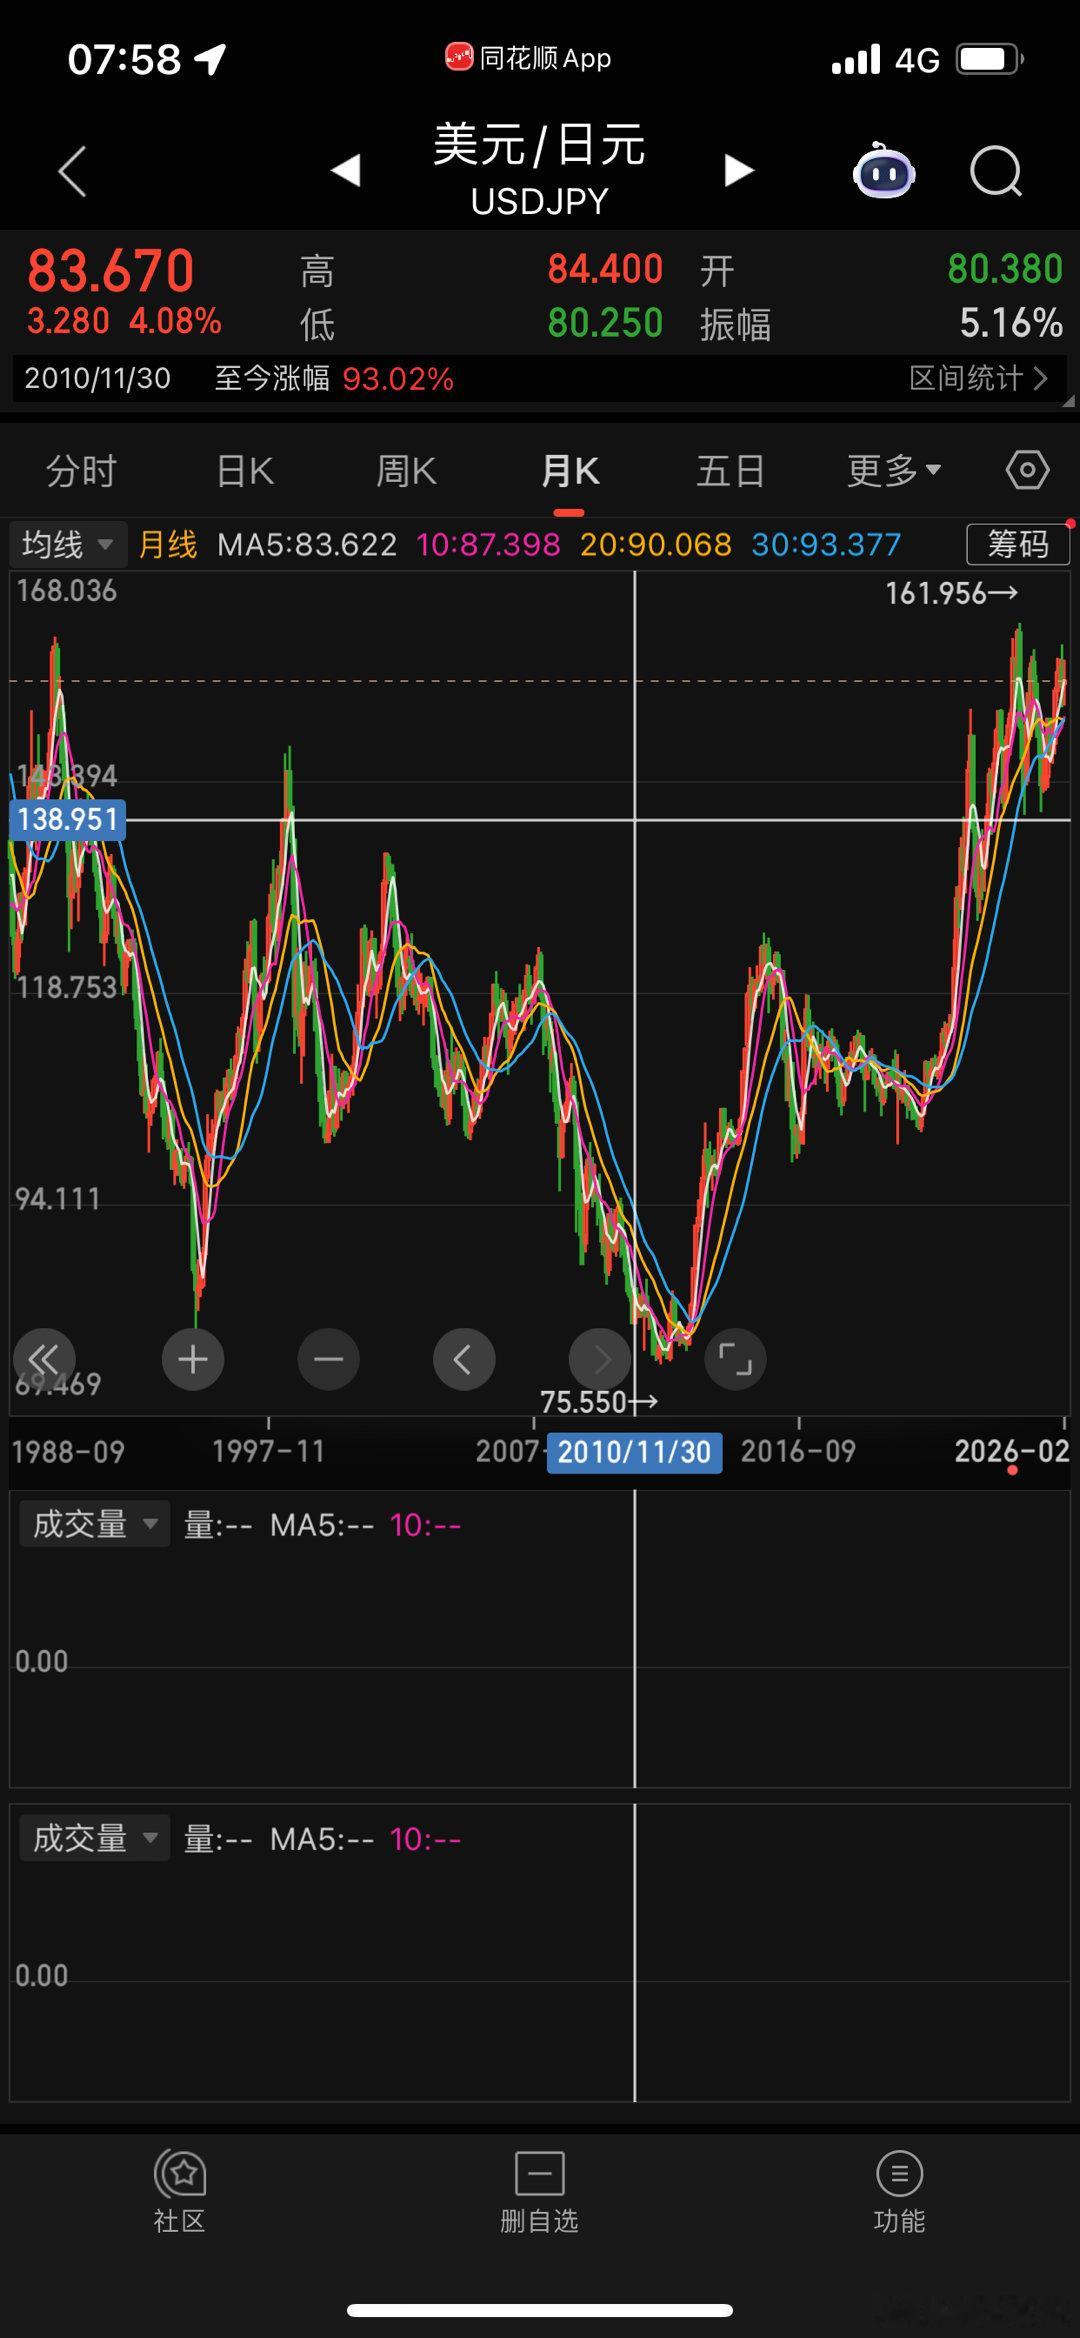Tap the 168.036 price axis label

coord(66,591)
